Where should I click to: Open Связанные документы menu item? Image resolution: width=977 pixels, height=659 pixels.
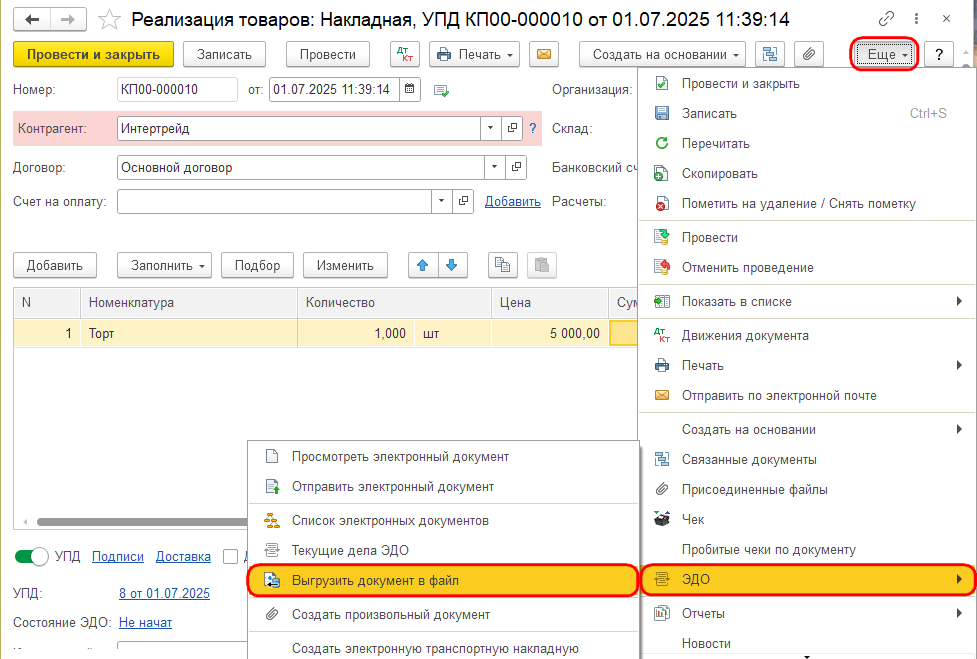point(807,460)
